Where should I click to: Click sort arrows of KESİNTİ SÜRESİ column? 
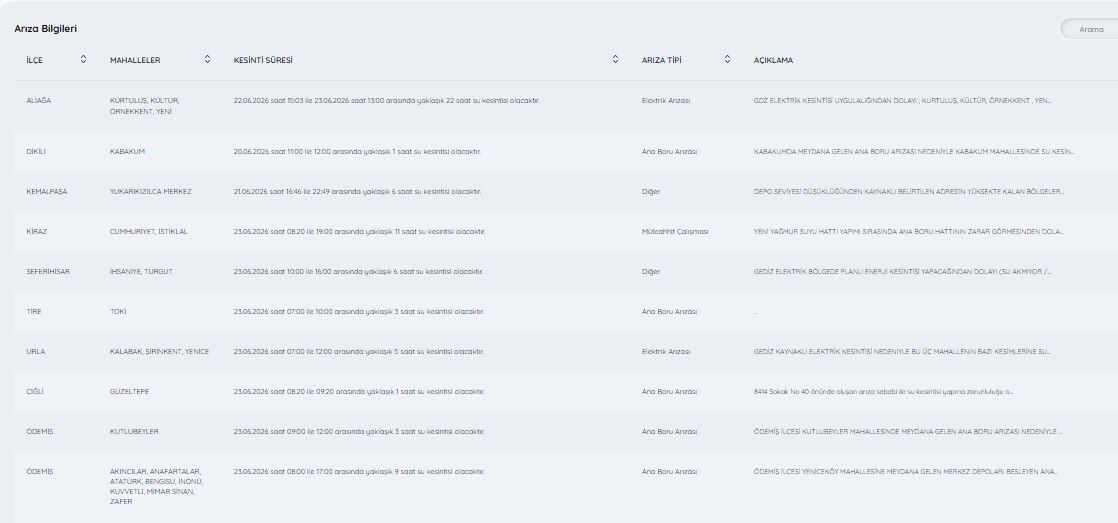coord(615,60)
